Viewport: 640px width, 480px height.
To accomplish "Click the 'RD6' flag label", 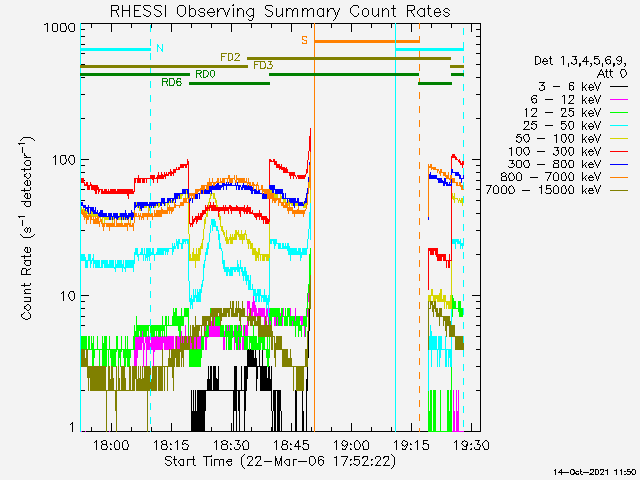I will click(171, 82).
